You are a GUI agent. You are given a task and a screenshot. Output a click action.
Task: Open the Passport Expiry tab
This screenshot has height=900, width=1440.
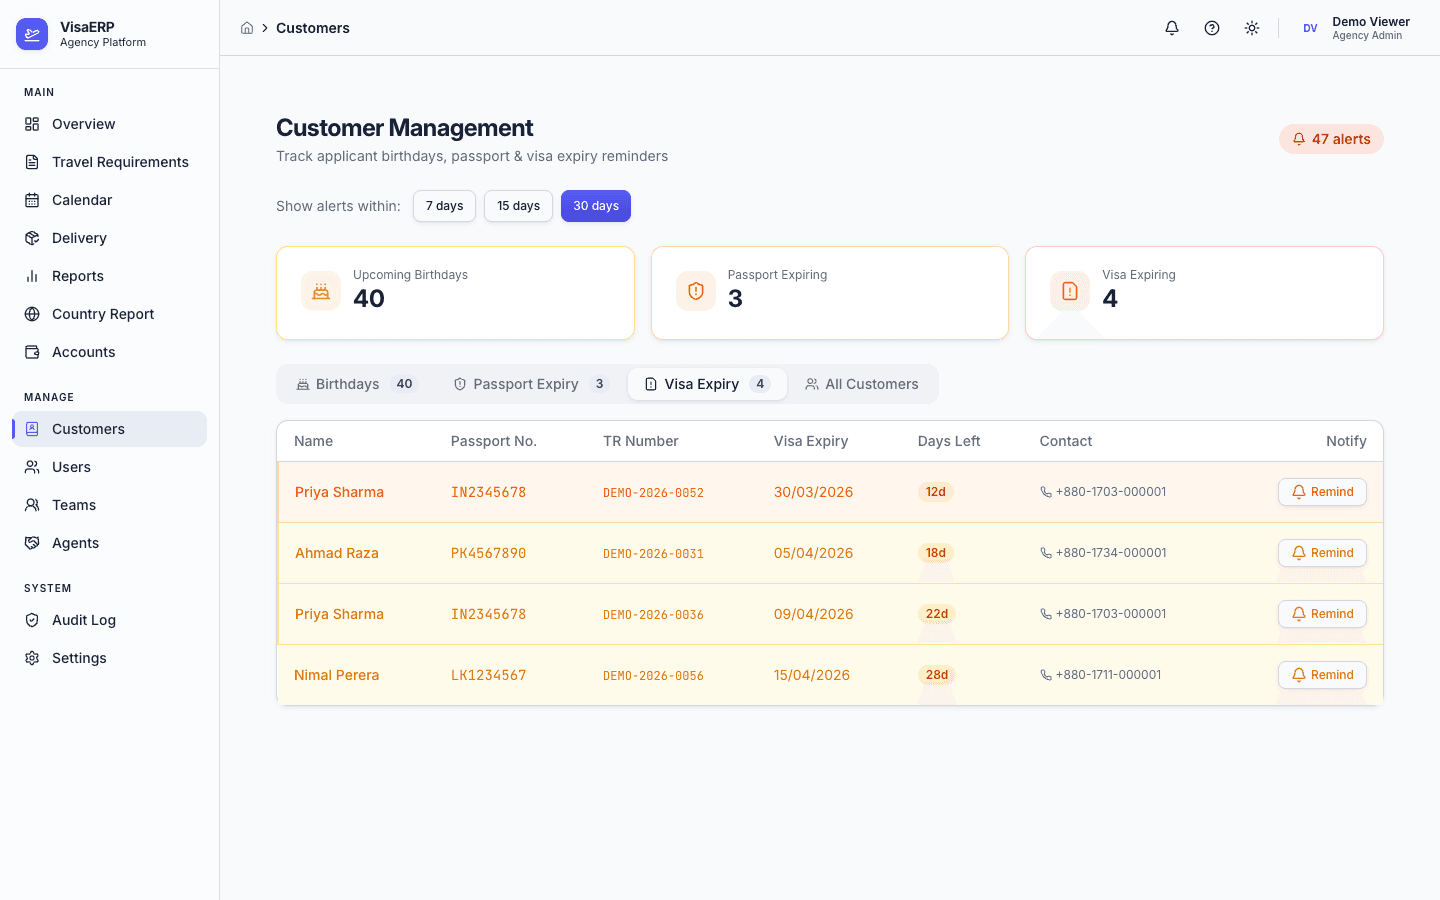click(528, 383)
